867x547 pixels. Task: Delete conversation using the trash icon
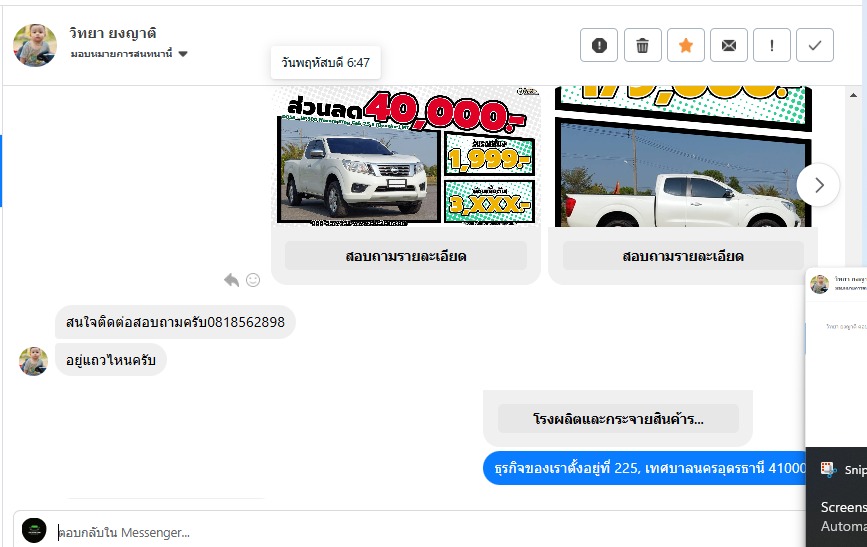643,45
